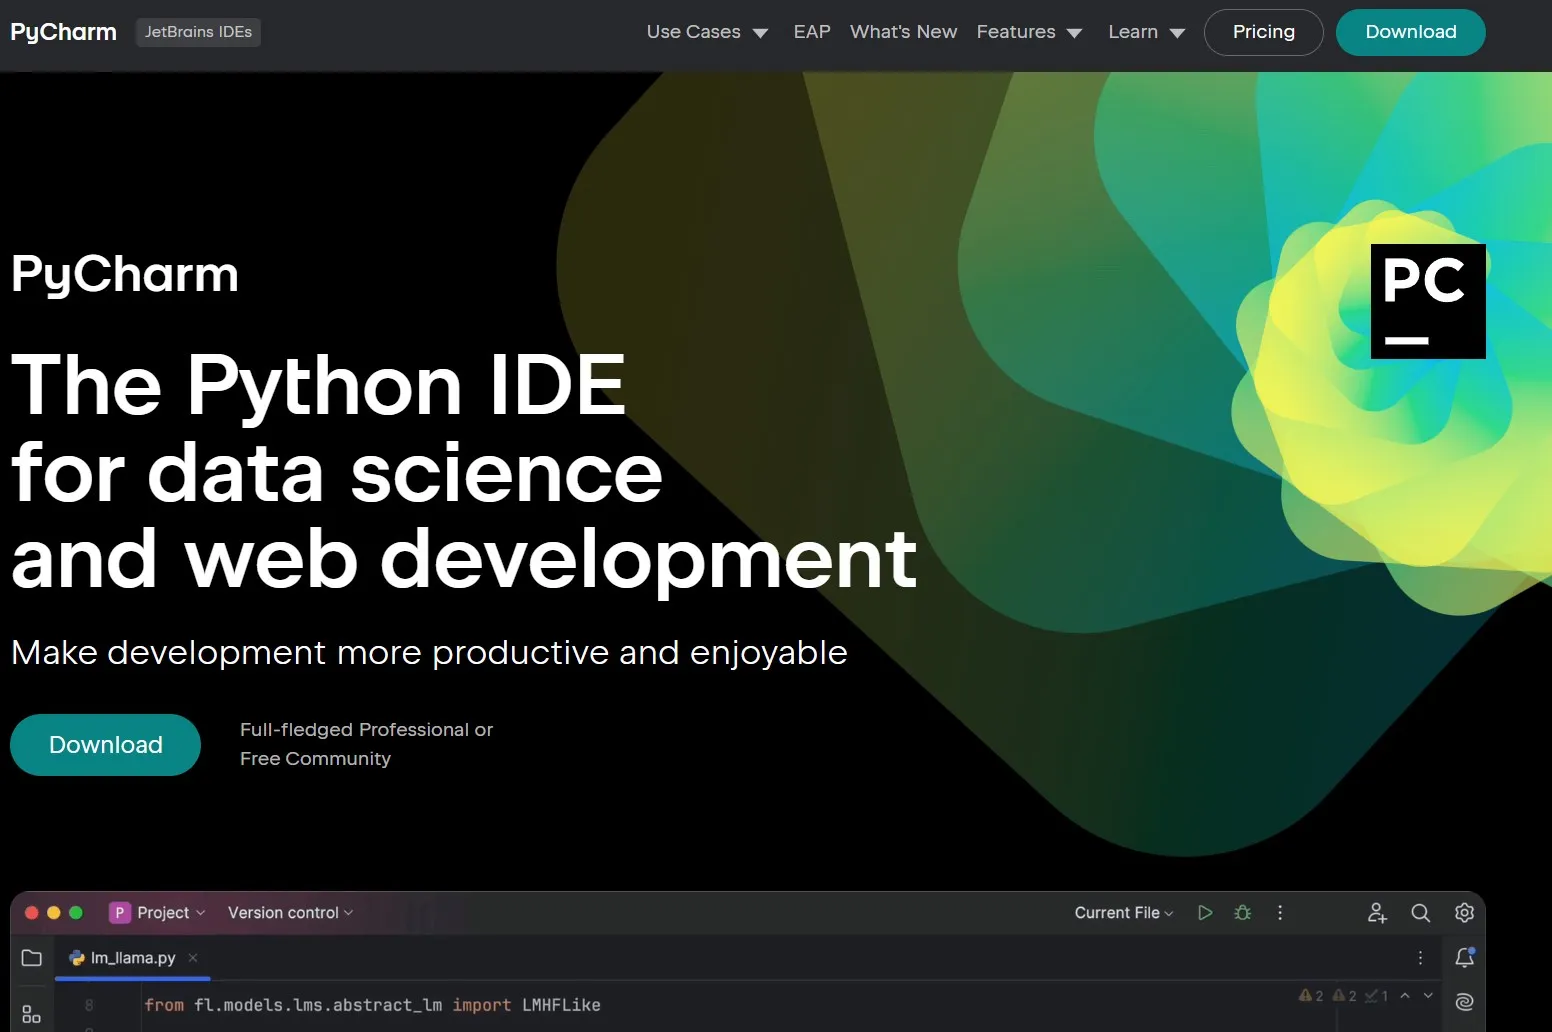Click line number 8 in the gutter

pos(89,1005)
